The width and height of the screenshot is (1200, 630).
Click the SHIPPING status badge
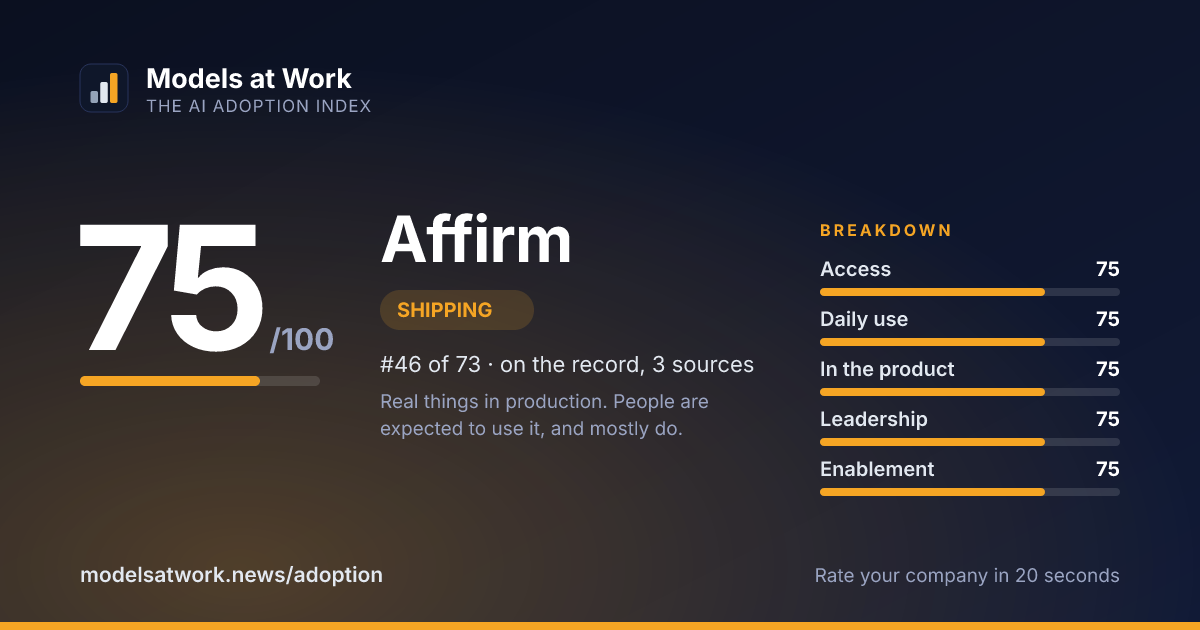tap(457, 310)
